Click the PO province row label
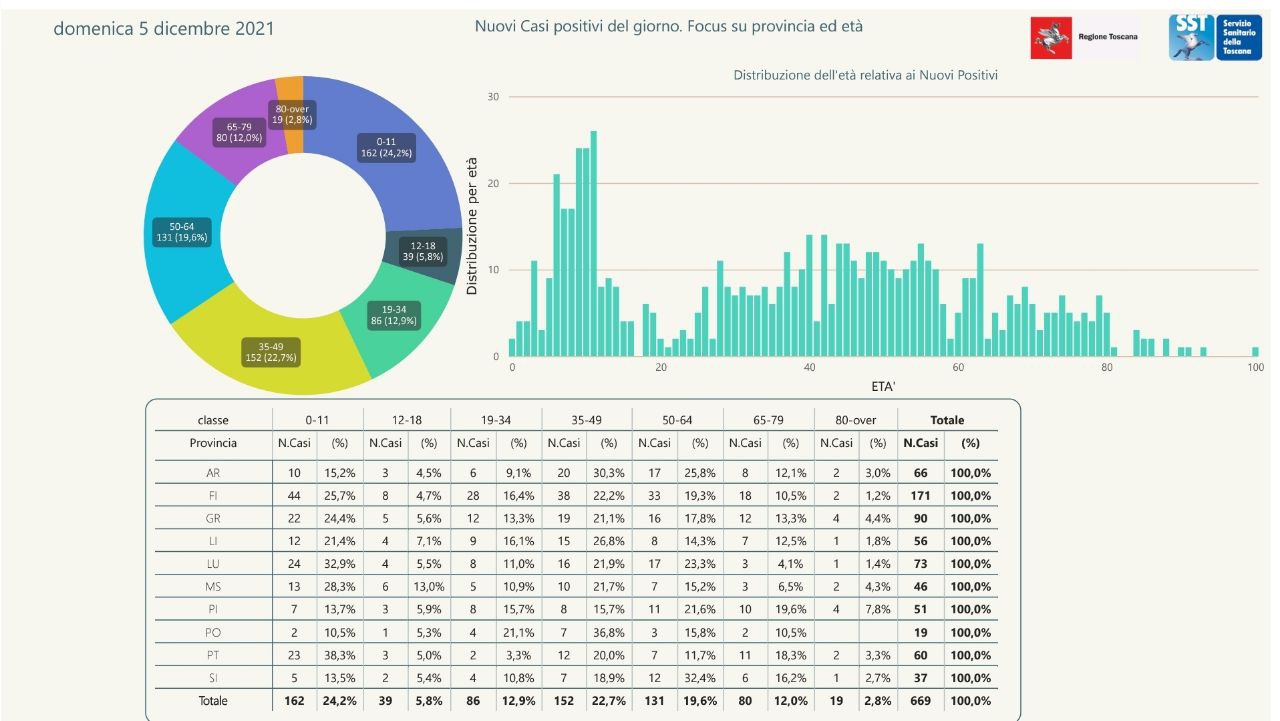Viewport: 1280px width, 721px height. coord(213,633)
